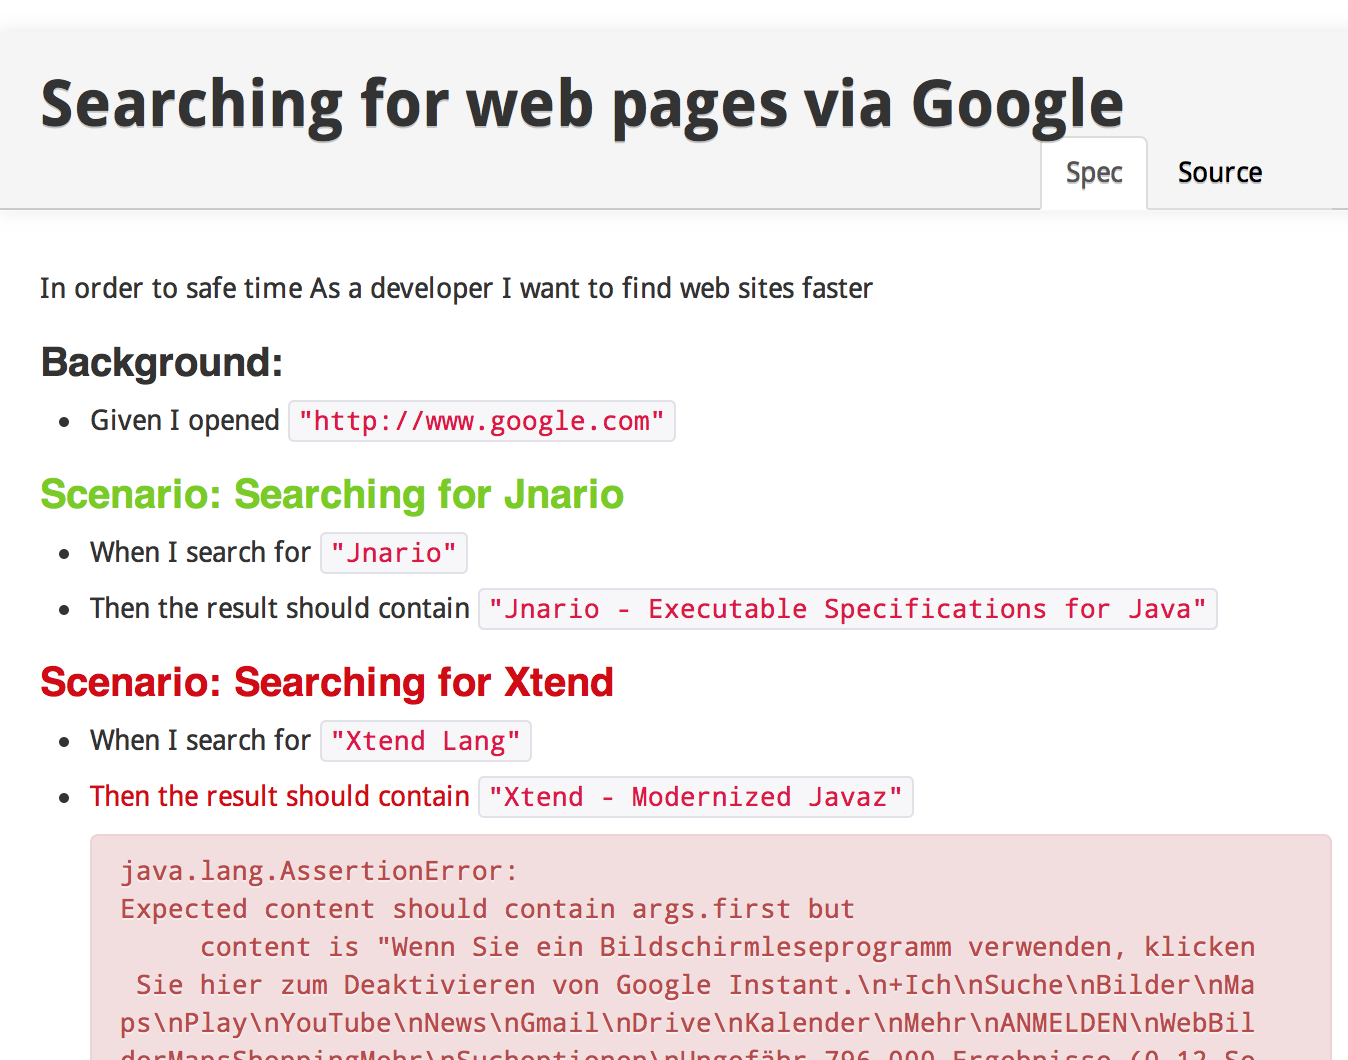Select the Spec tab
Viewport: 1348px width, 1060px height.
click(1093, 174)
